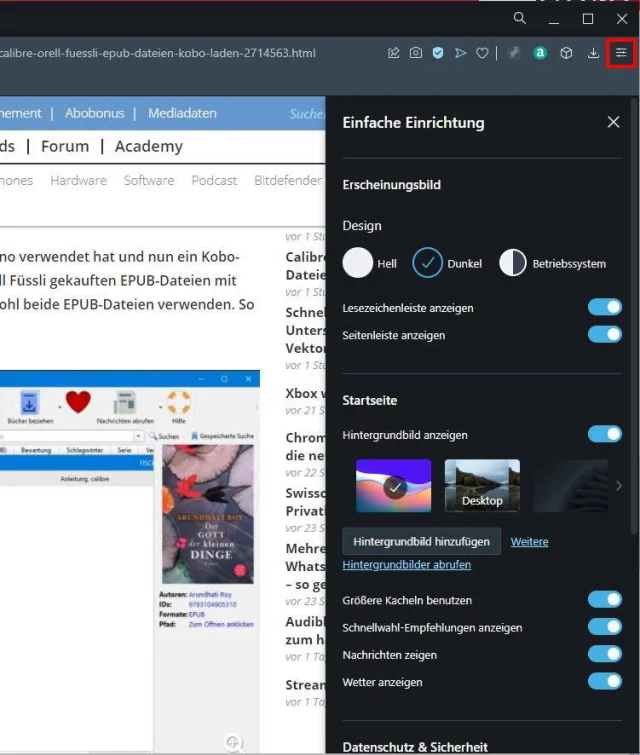Open the extensions cube icon
The width and height of the screenshot is (640, 755).
tap(566, 53)
